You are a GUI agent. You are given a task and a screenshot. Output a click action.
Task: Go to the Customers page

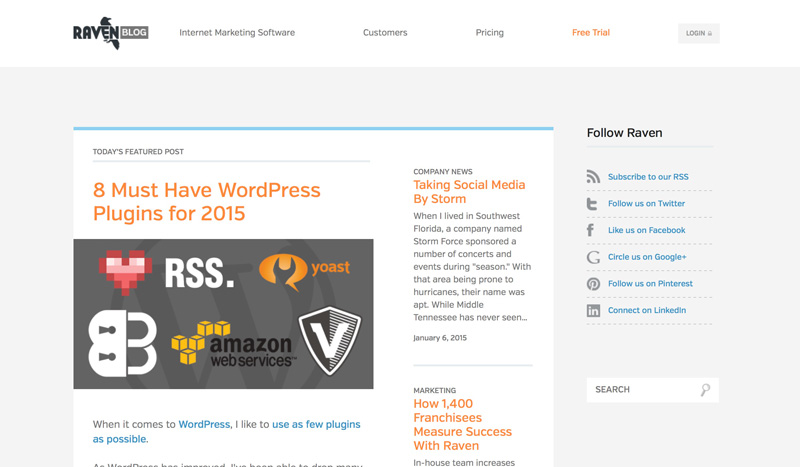coord(385,33)
